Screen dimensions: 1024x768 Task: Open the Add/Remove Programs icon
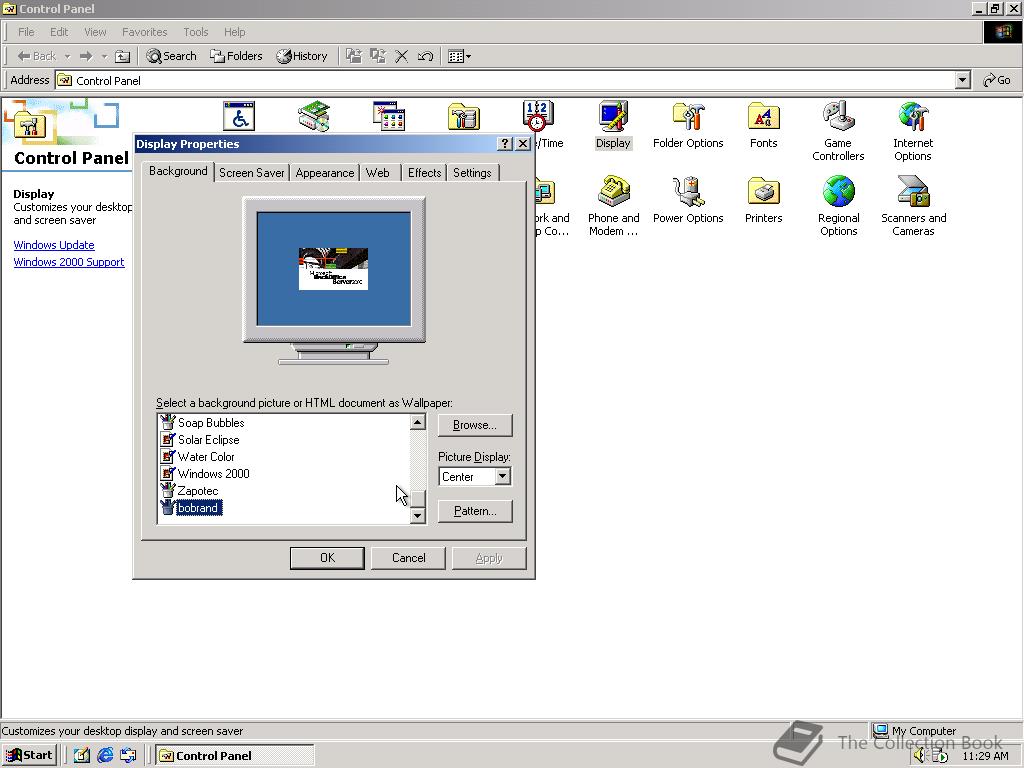[389, 116]
